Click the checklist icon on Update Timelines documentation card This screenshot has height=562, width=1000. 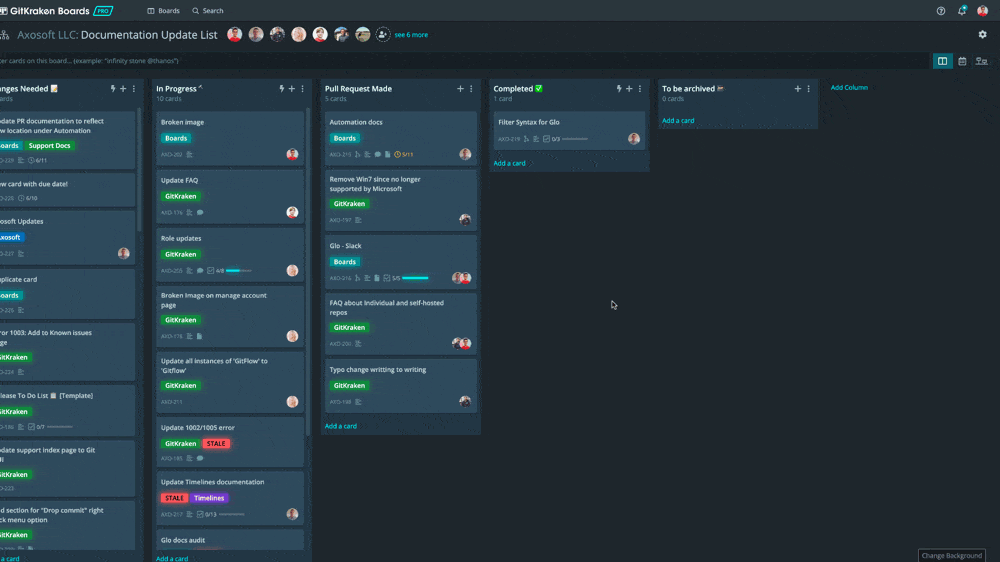[200, 514]
